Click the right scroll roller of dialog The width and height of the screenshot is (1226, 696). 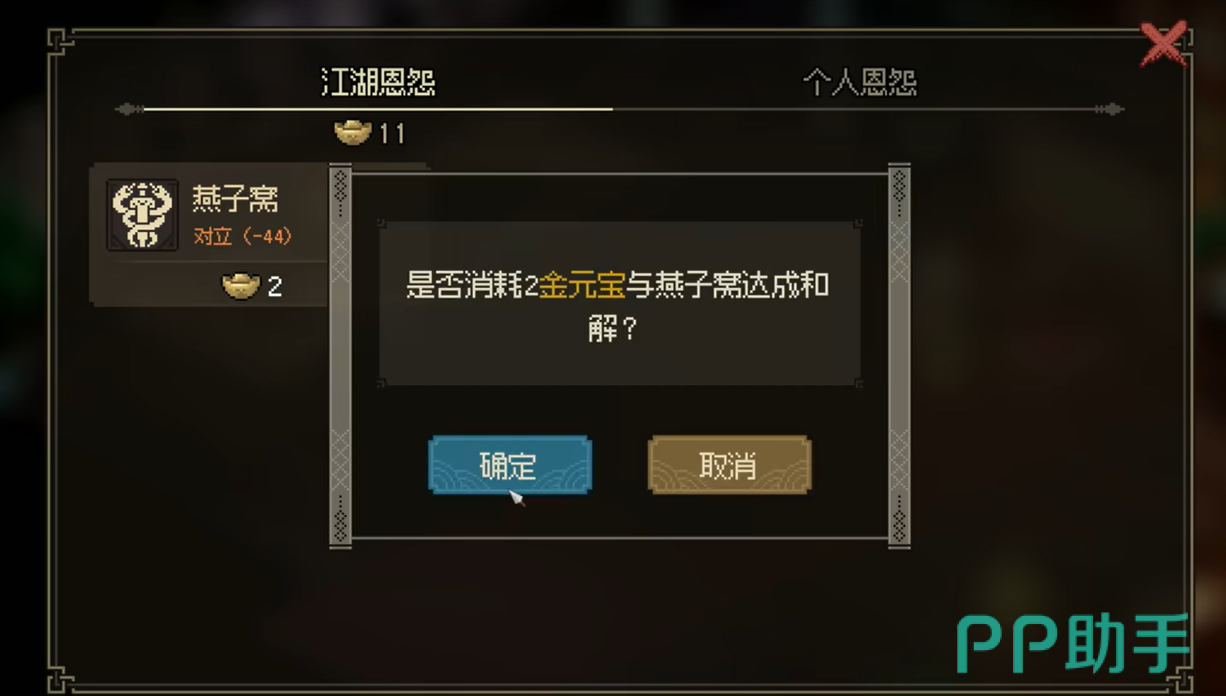[x=899, y=356]
